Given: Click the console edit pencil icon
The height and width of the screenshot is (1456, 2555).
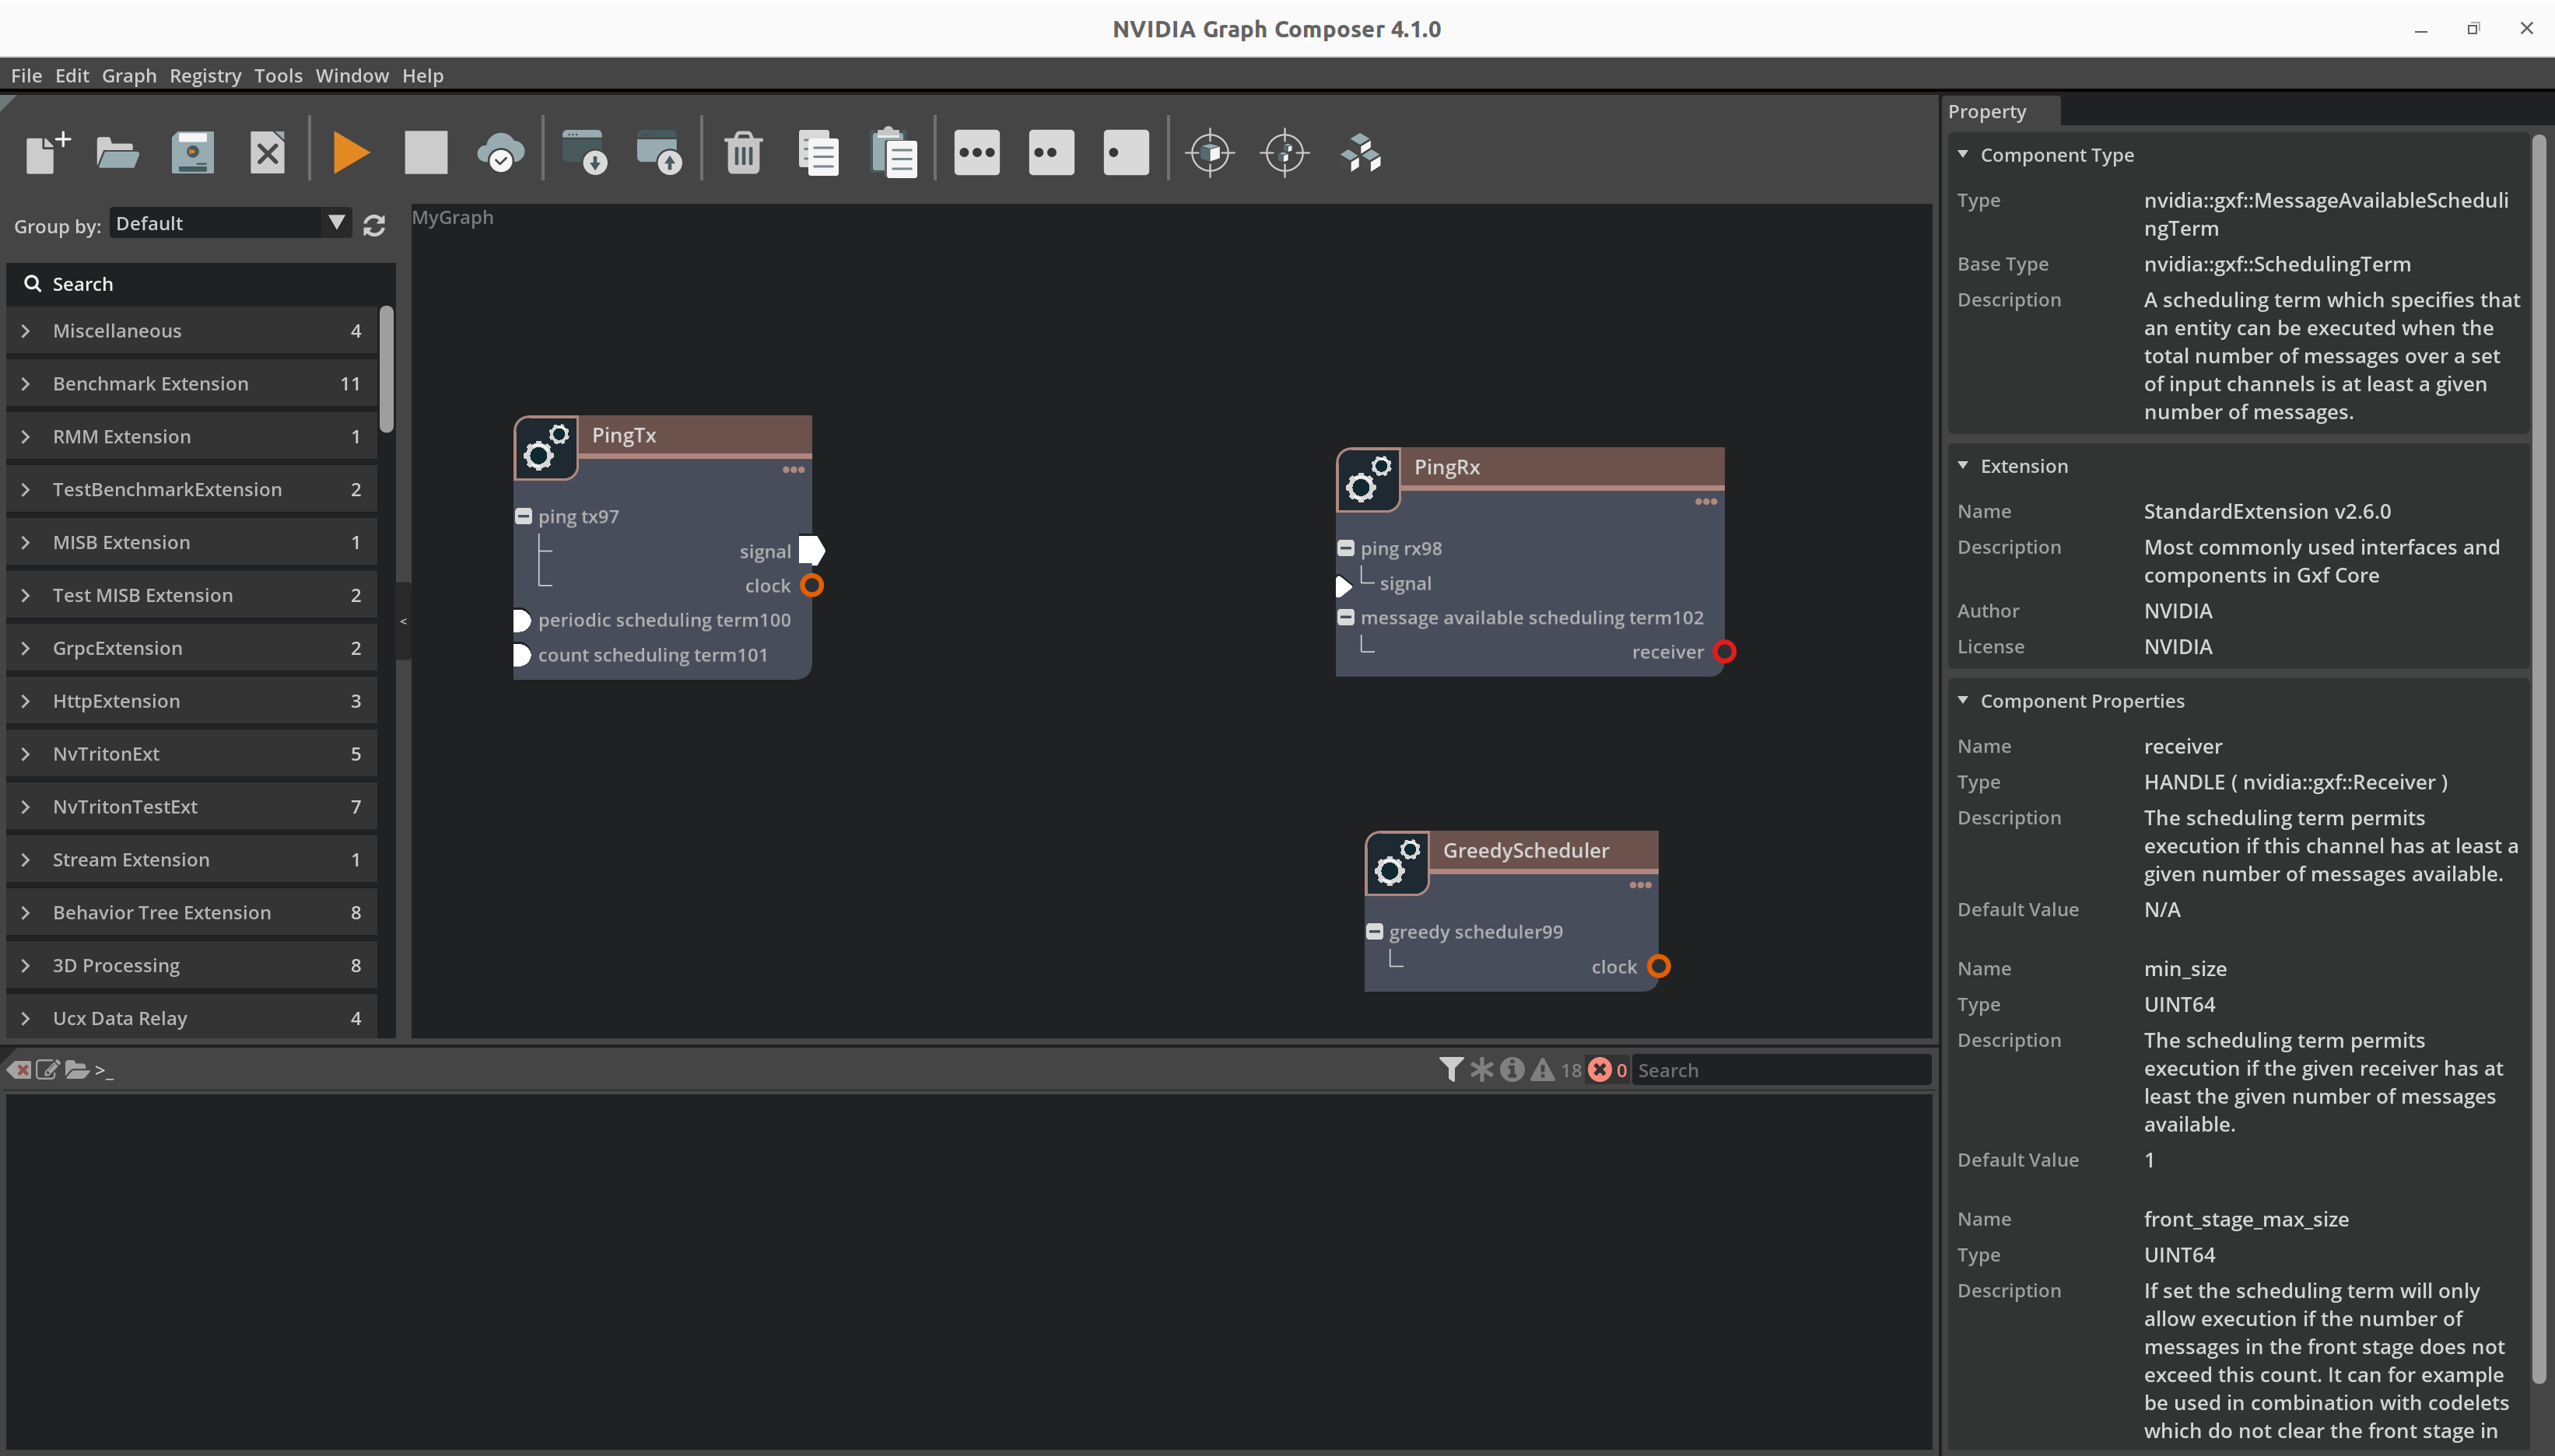Looking at the screenshot, I should pos(47,1070).
